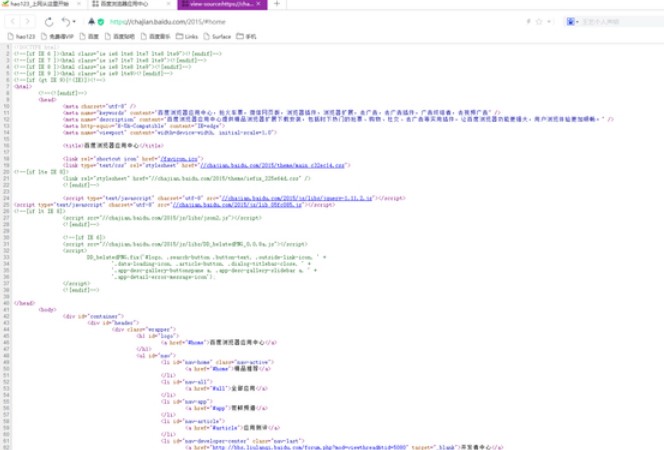Open the Links bookmark folder
This screenshot has height=450, width=664.
coord(187,36)
